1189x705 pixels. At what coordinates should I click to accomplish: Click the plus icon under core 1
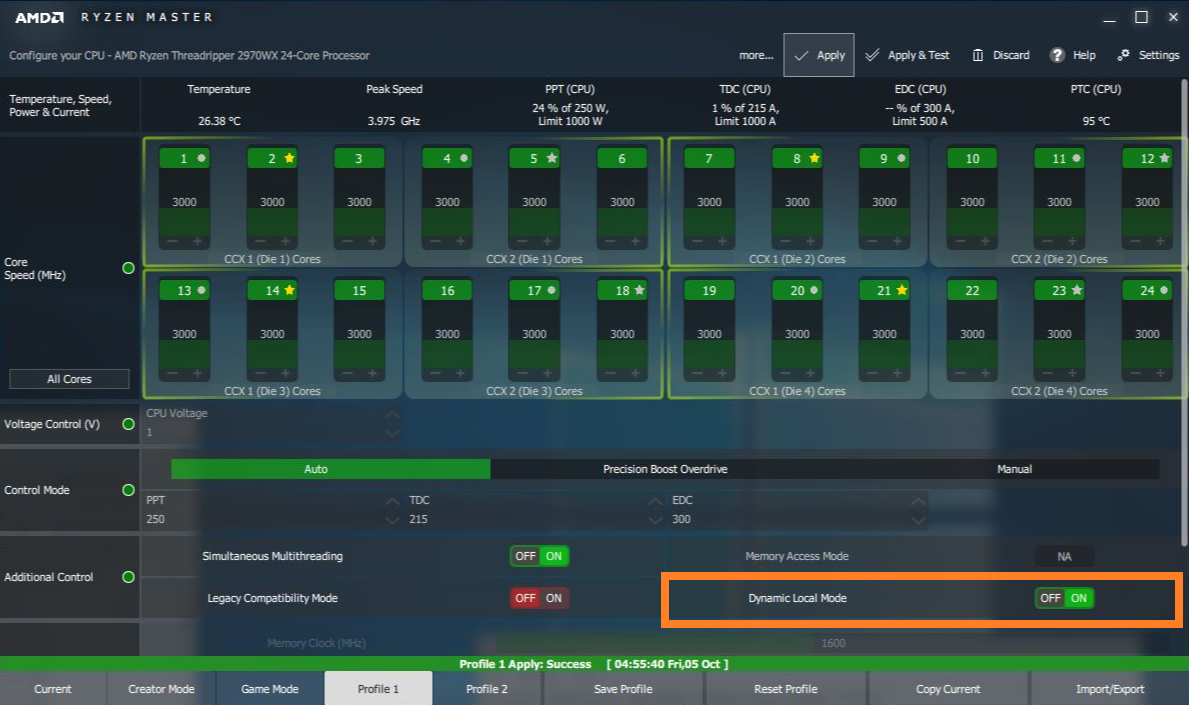click(x=196, y=242)
